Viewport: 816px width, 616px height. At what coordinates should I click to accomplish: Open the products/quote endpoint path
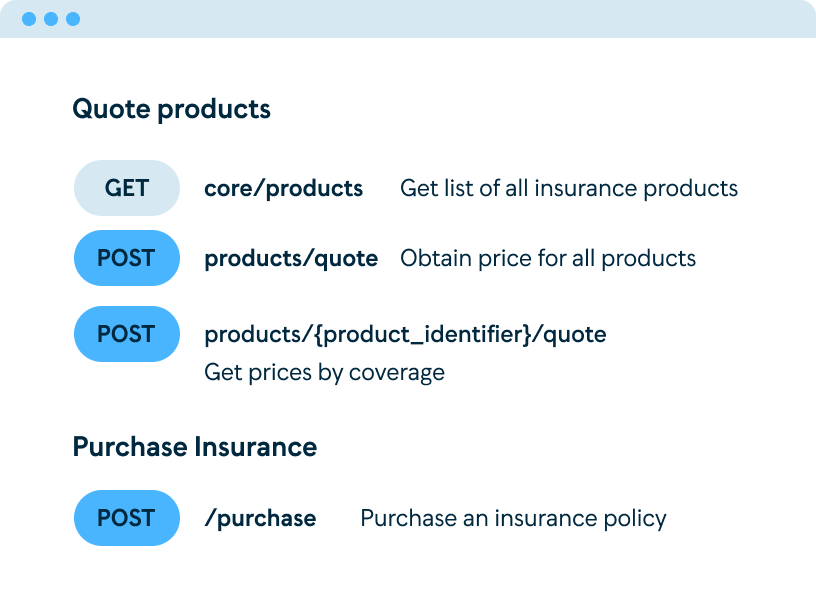tap(291, 259)
